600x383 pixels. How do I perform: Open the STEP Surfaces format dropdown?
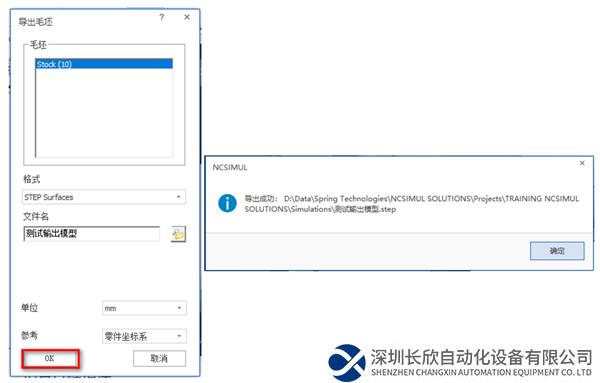coord(104,197)
